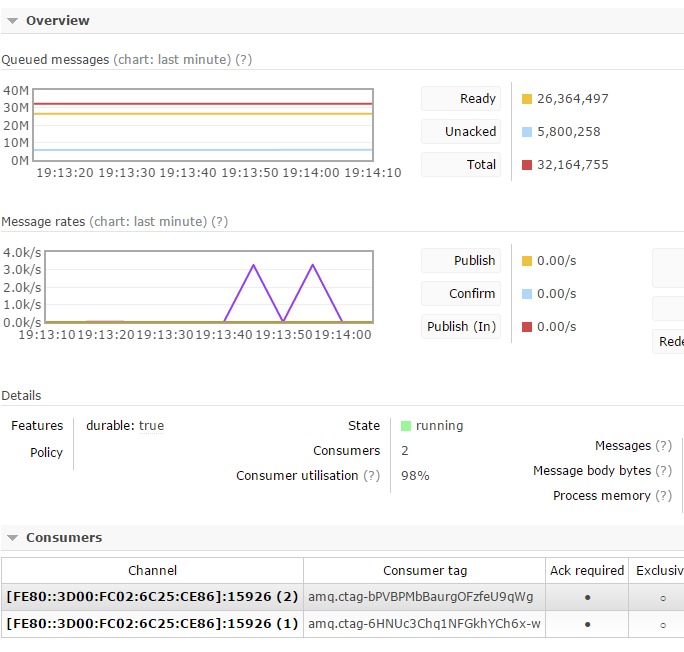Open chart range link for Queued messages
The width and height of the screenshot is (684, 652).
[x=171, y=60]
